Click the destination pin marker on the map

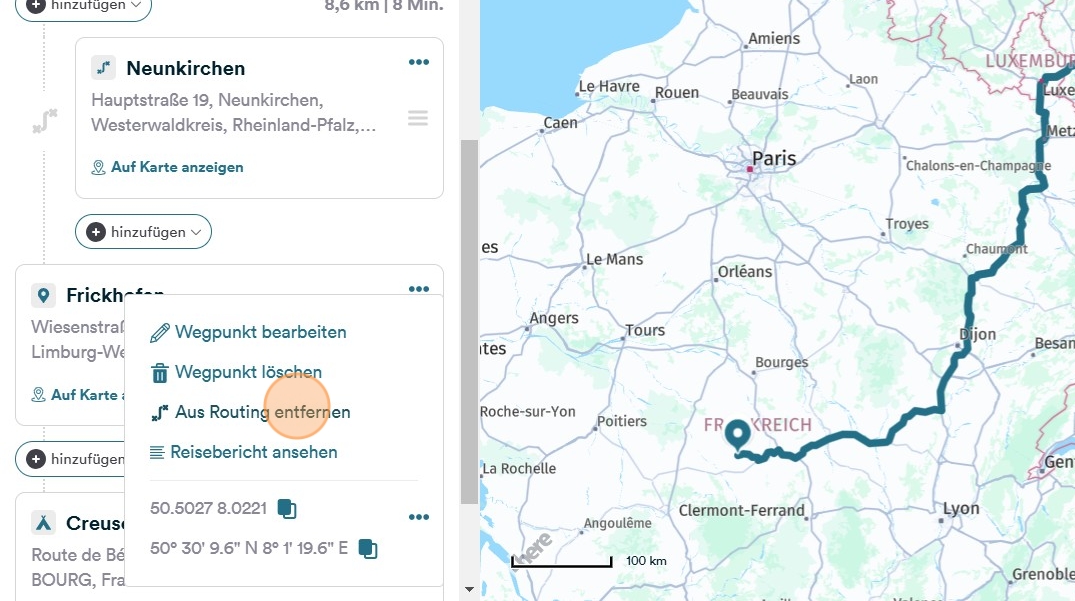pyautogui.click(x=738, y=435)
